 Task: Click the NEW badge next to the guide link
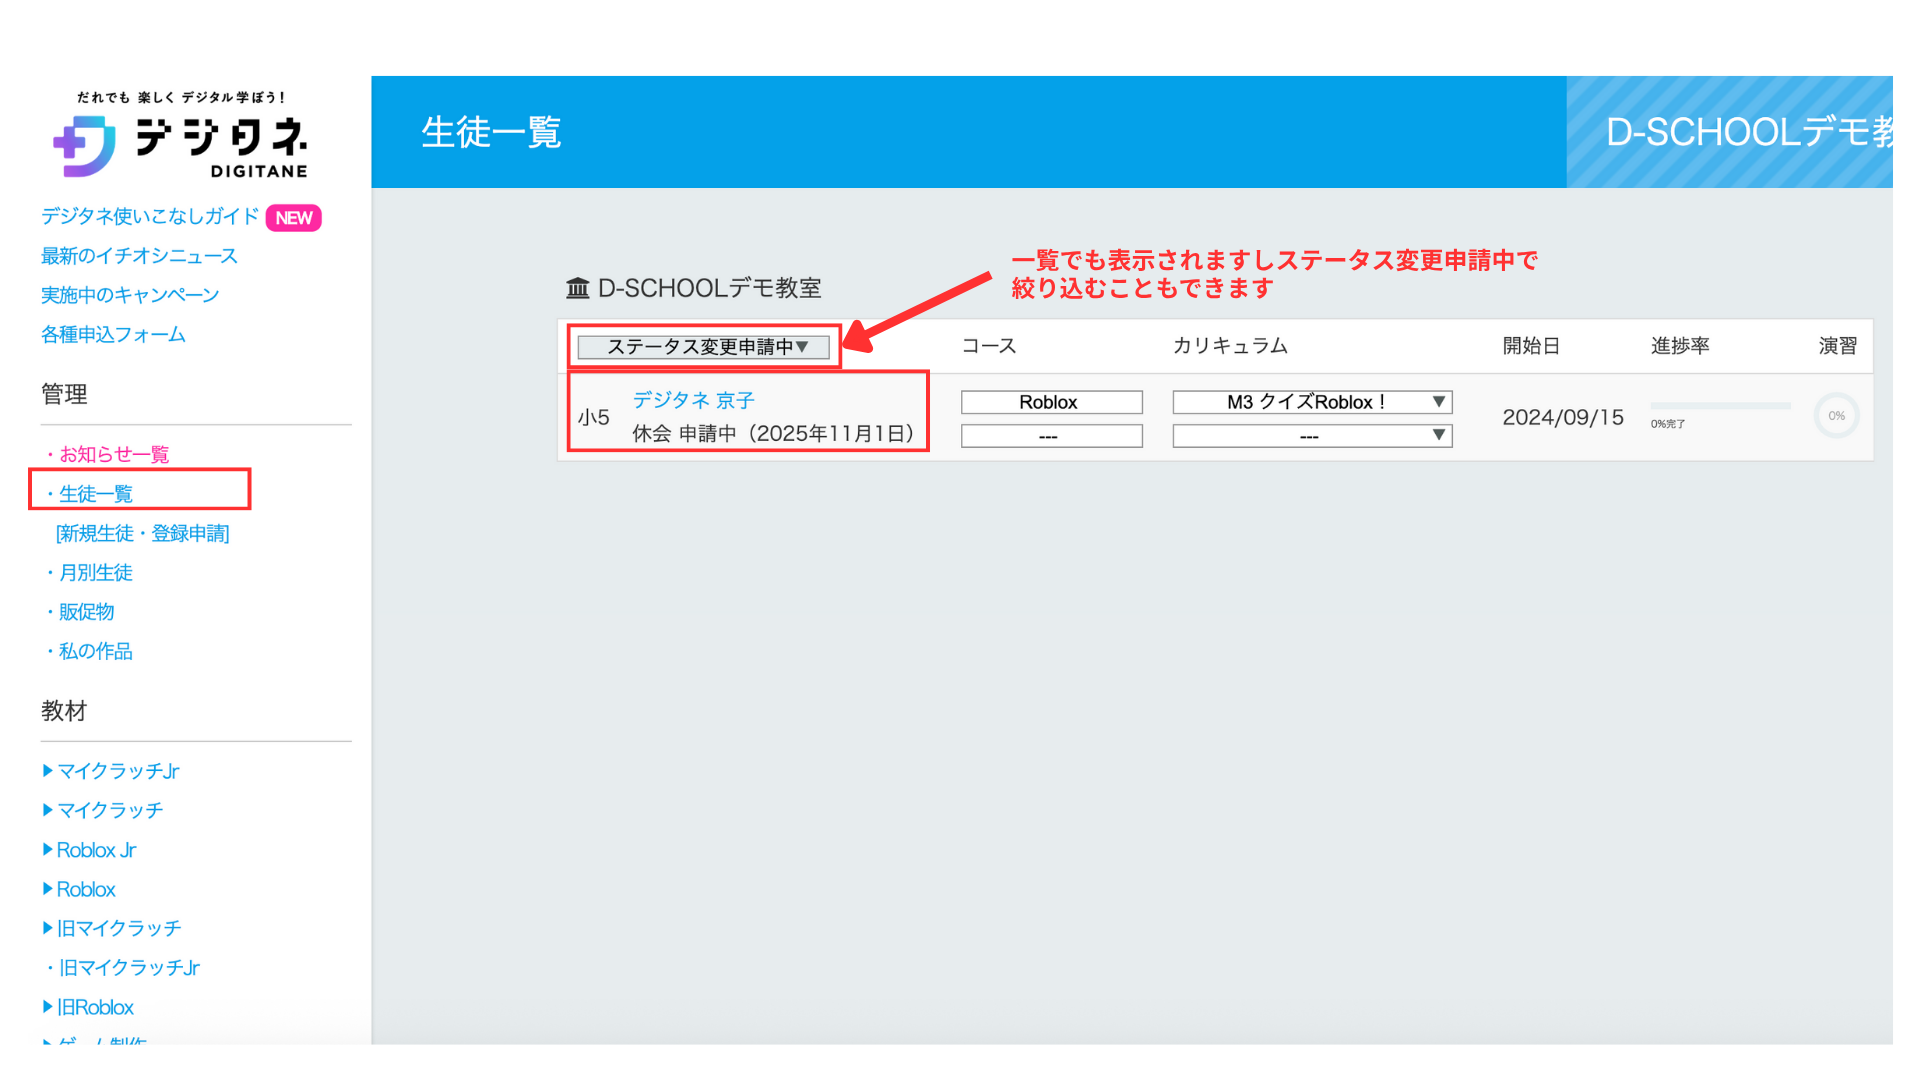[x=293, y=217]
